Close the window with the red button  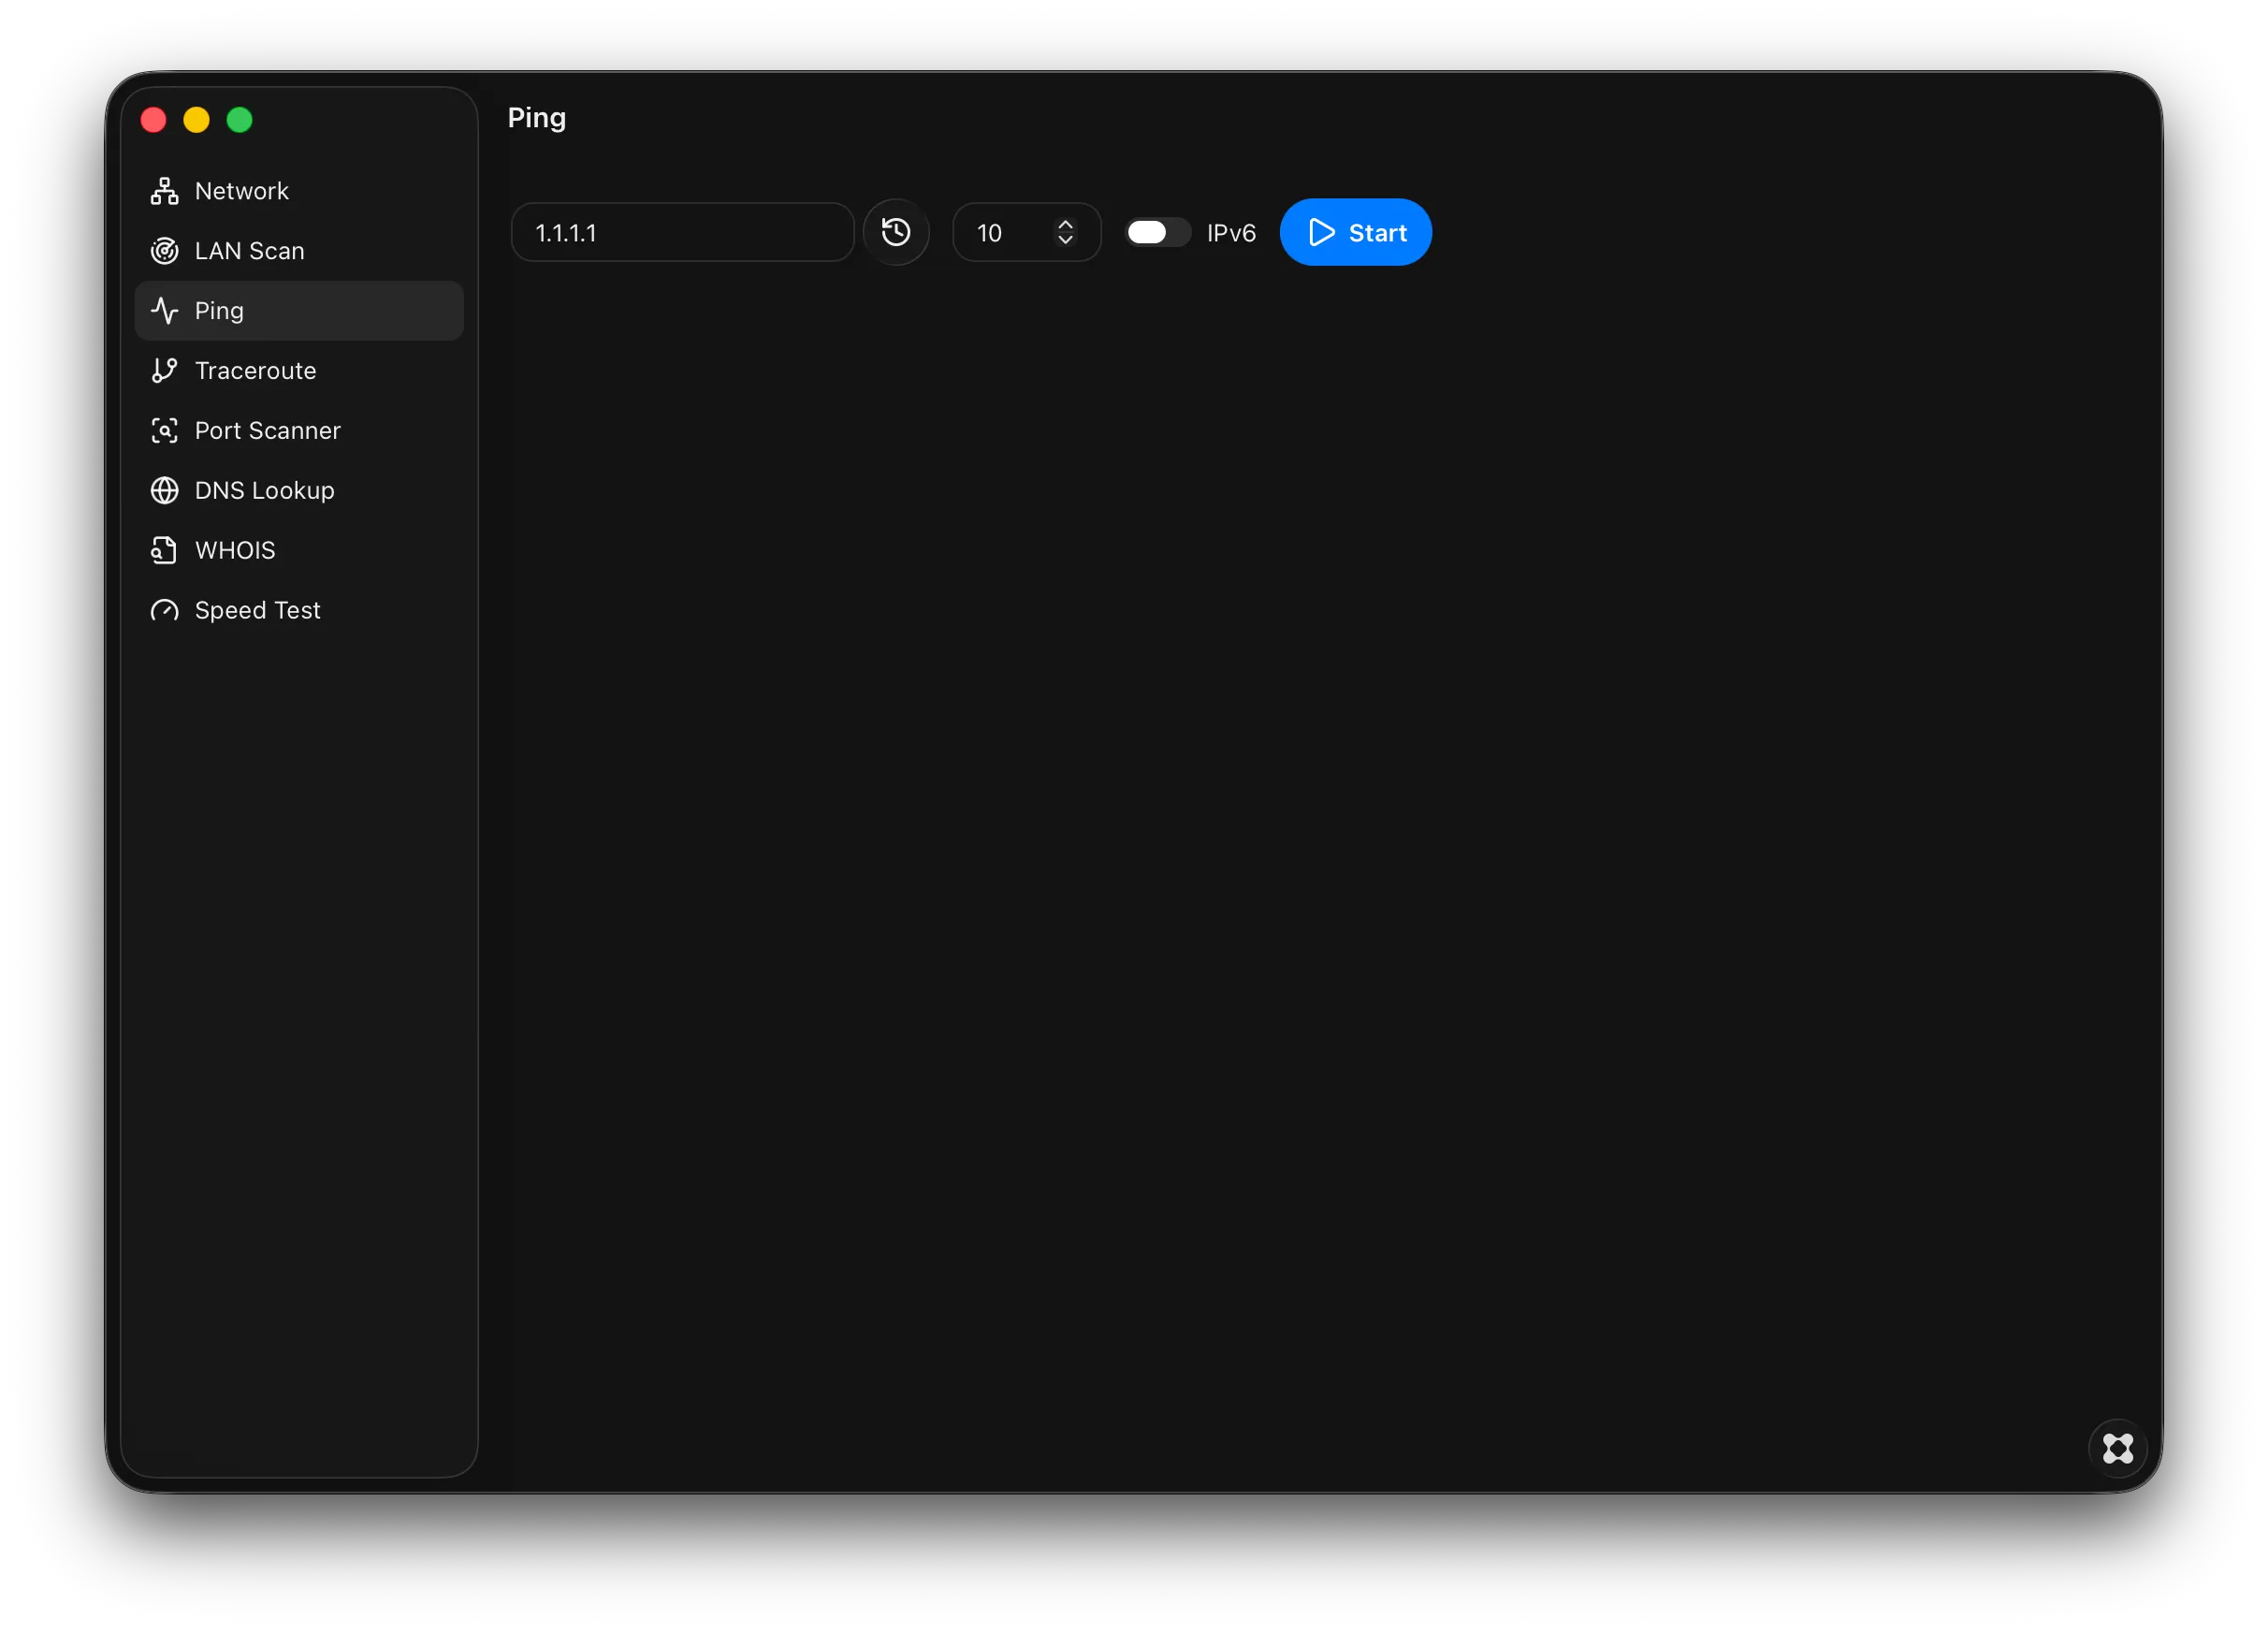tap(154, 120)
